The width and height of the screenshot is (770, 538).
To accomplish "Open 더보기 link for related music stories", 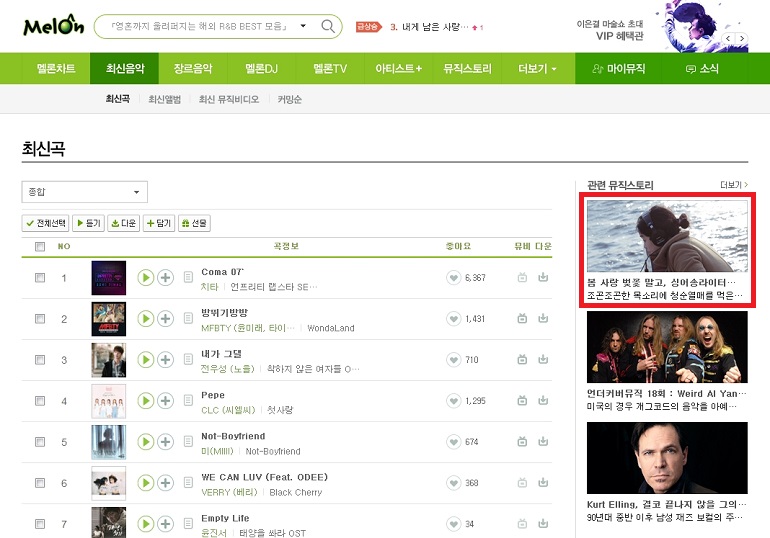I will click(734, 185).
